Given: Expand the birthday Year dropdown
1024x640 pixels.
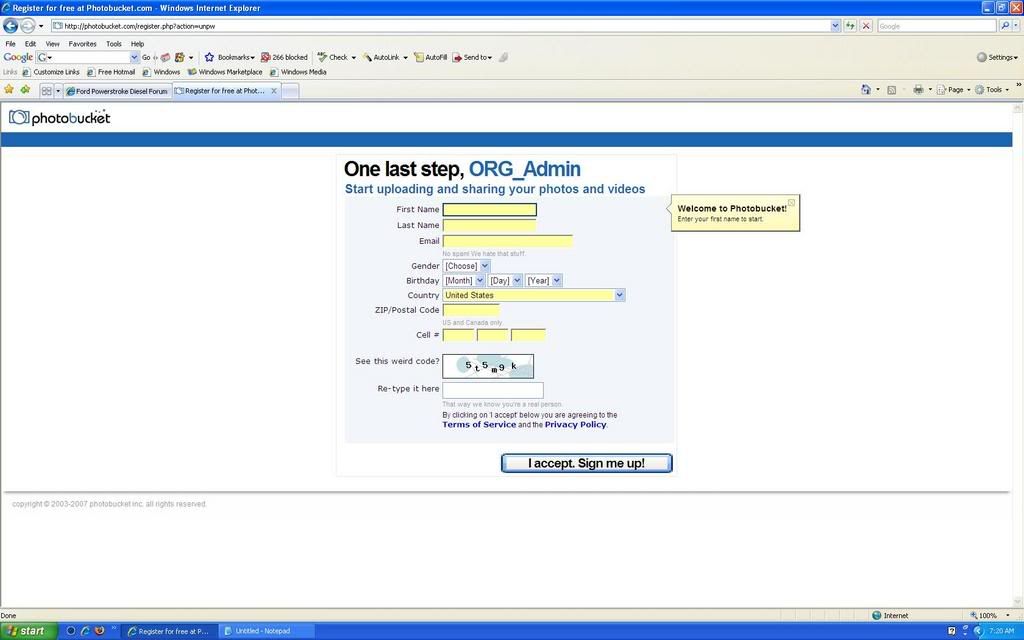Looking at the screenshot, I should (544, 281).
